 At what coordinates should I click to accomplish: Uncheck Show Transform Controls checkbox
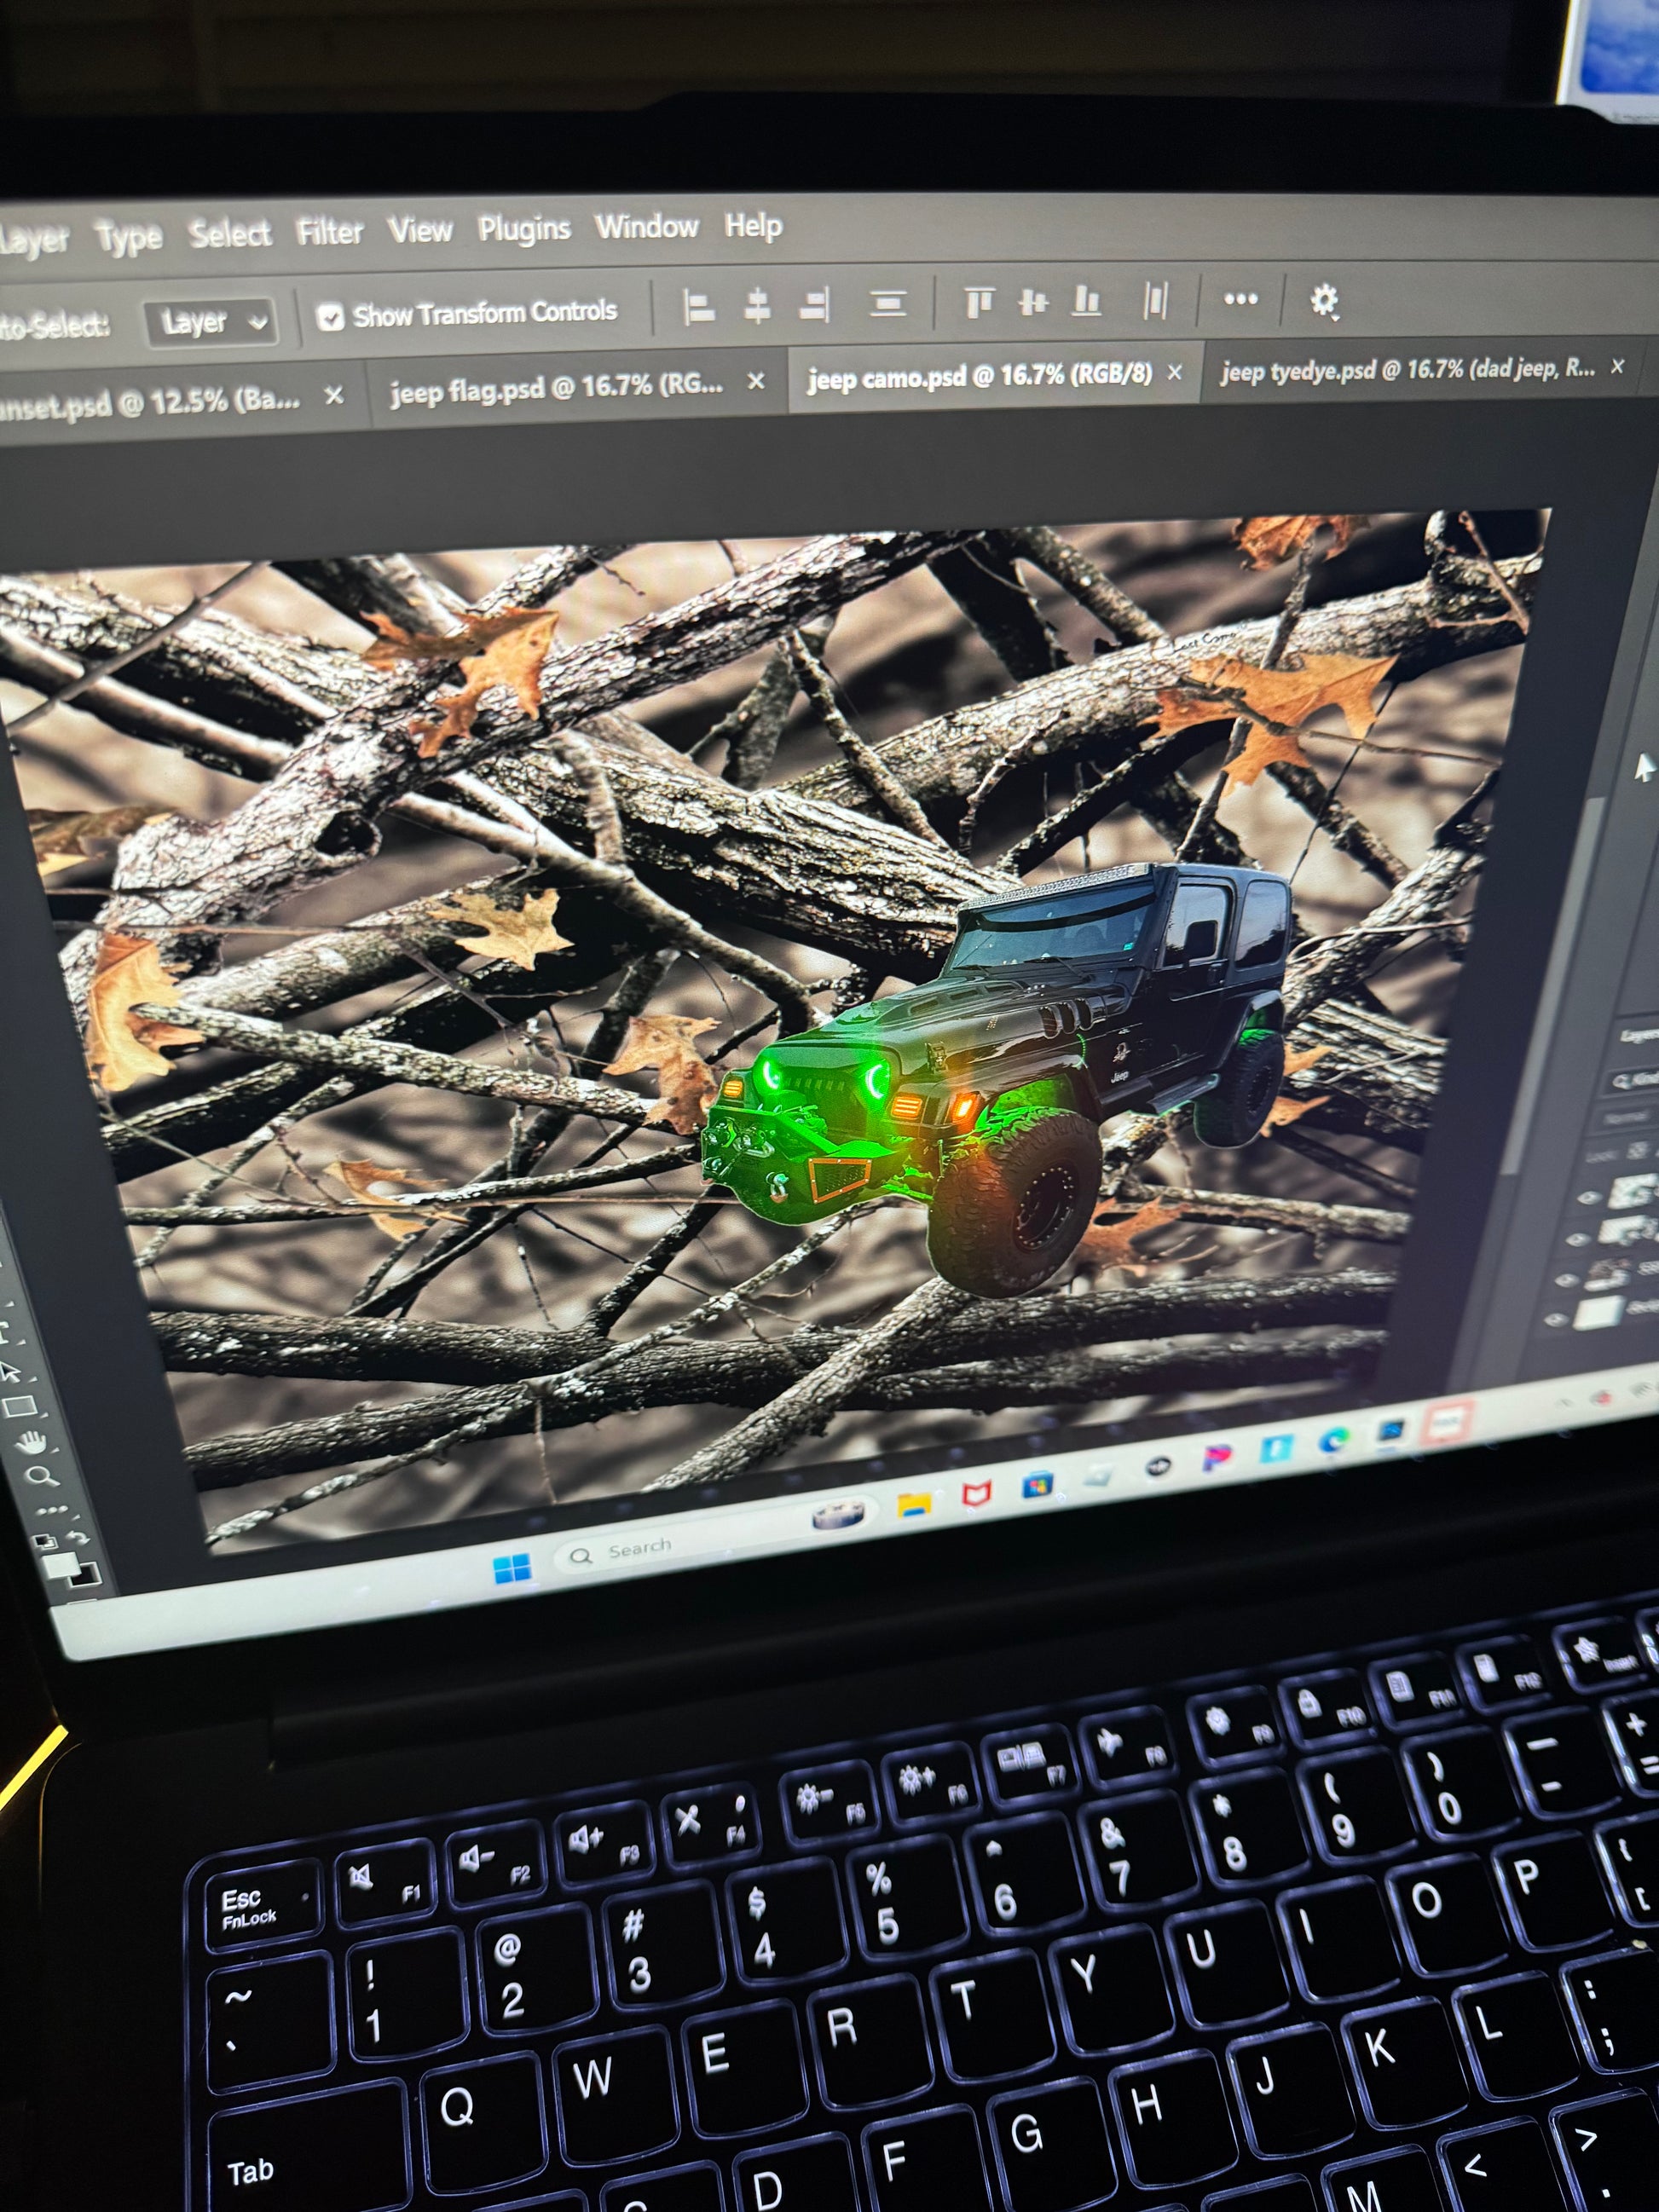(330, 318)
